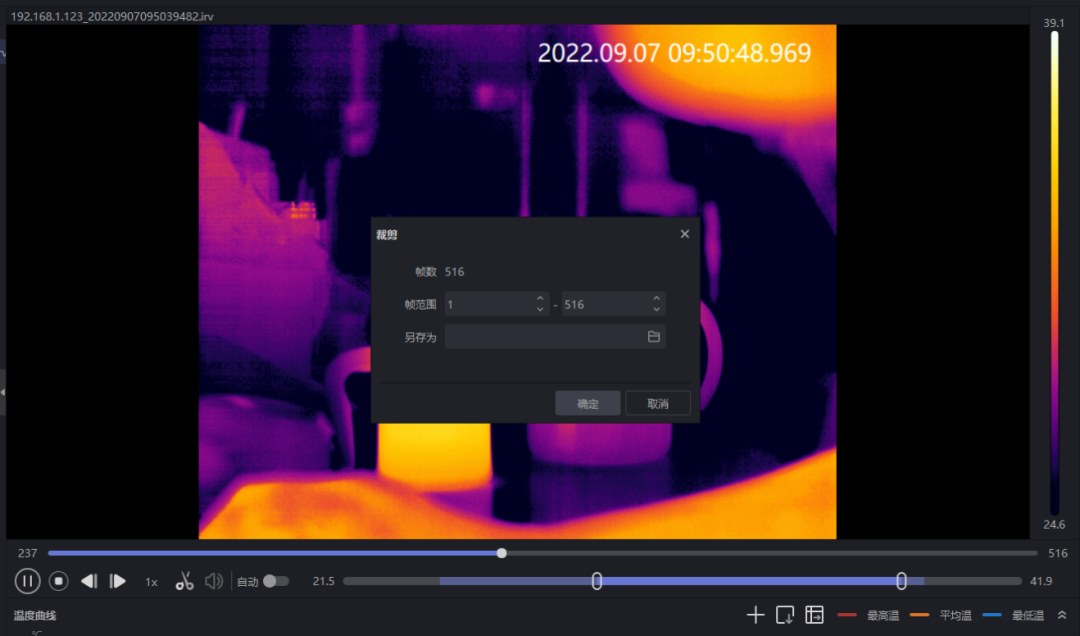1080x636 pixels.
Task: Confirm the crop with 确定
Action: point(587,402)
